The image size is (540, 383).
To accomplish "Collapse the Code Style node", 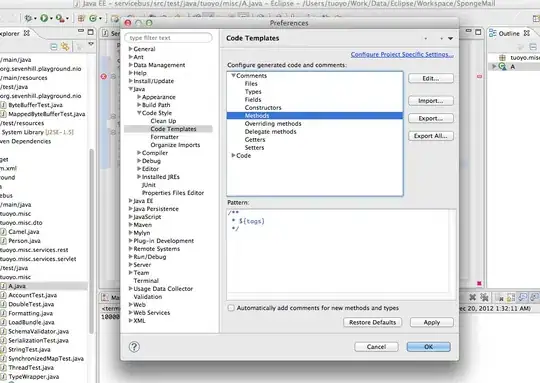I will (x=139, y=113).
